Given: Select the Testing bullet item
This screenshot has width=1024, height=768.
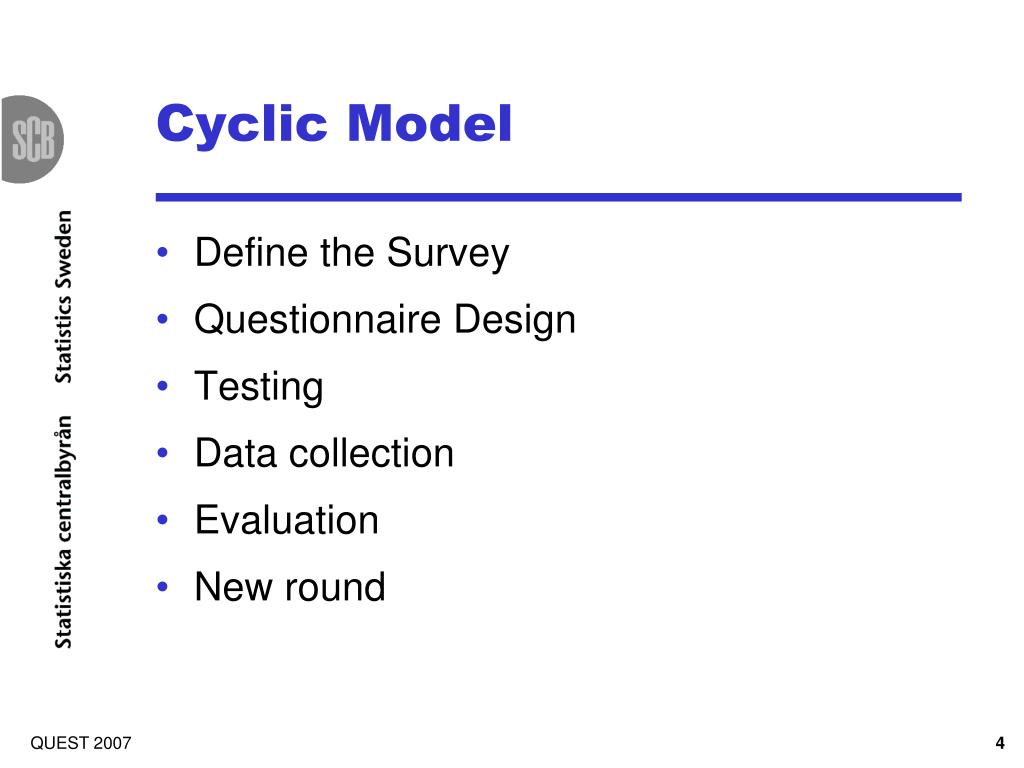Looking at the screenshot, I should point(259,387).
